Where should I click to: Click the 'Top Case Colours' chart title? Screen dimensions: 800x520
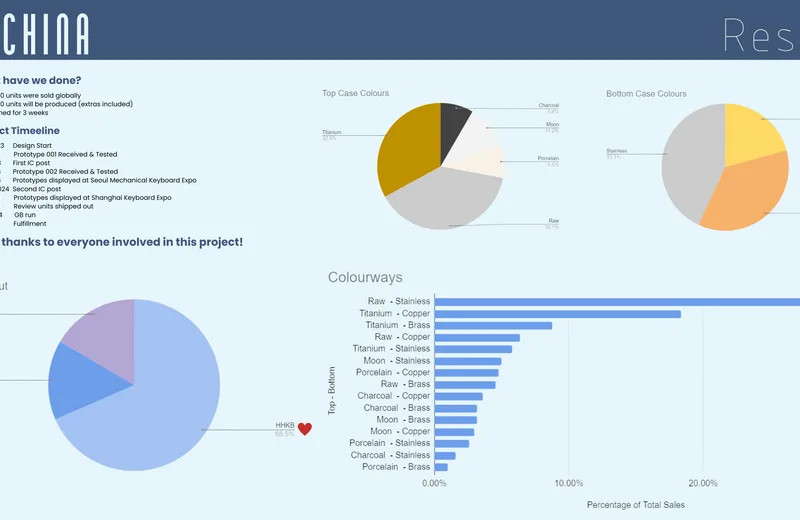click(355, 93)
